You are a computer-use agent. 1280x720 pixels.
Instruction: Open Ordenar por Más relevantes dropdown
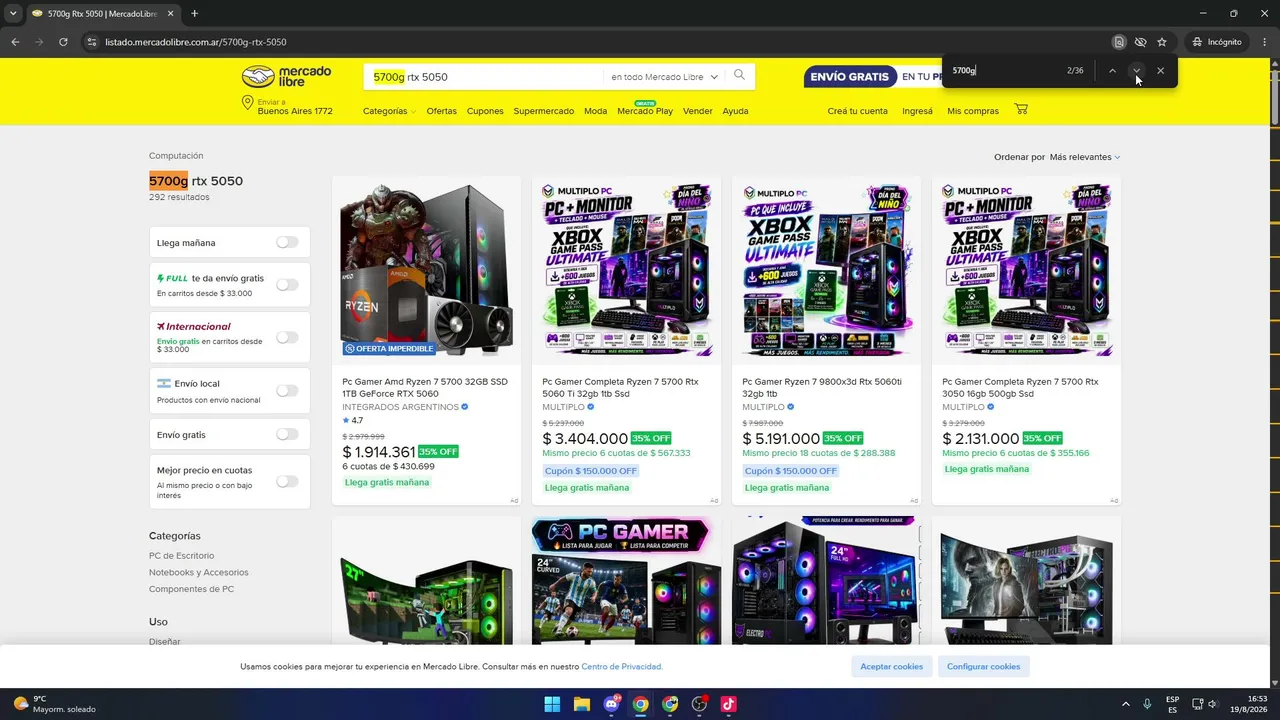(x=1085, y=157)
